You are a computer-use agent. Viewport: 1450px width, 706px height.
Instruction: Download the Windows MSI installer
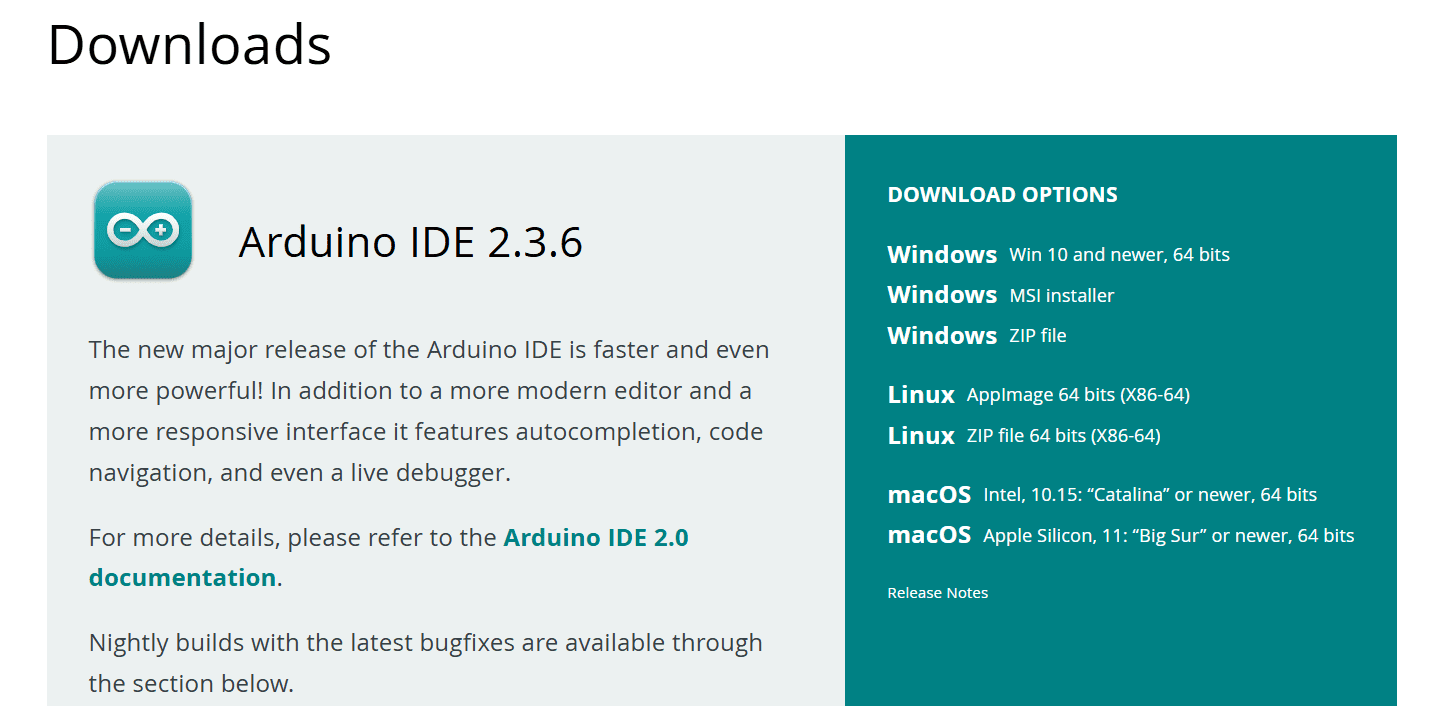1000,296
